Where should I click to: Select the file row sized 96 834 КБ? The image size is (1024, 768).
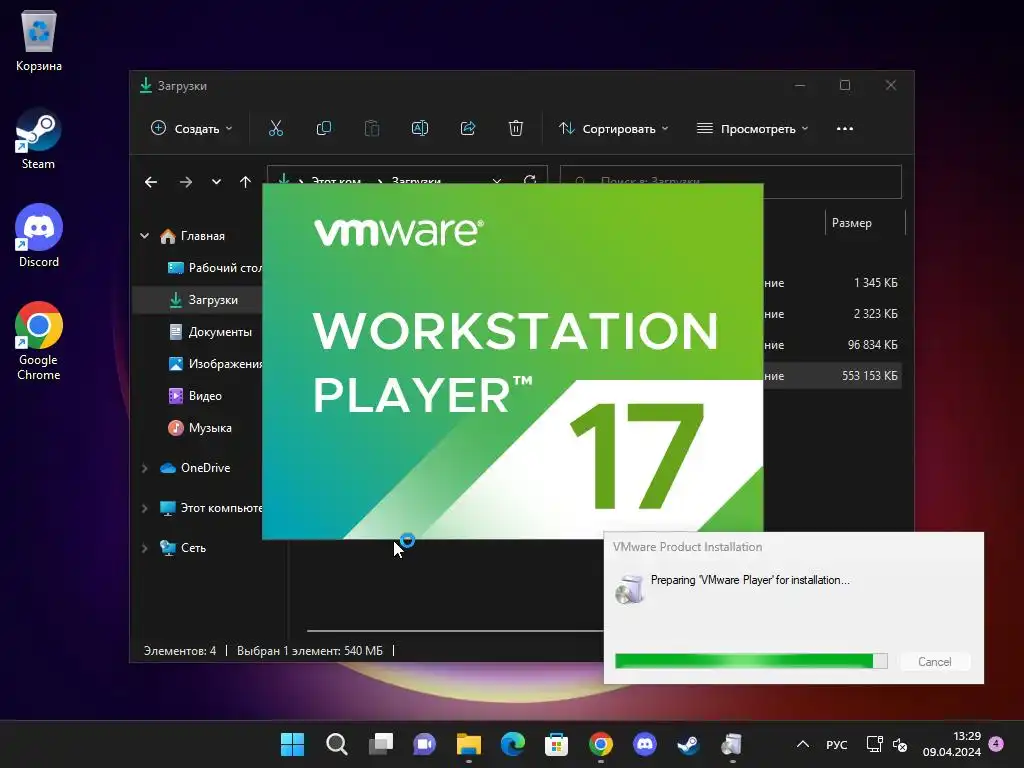832,345
